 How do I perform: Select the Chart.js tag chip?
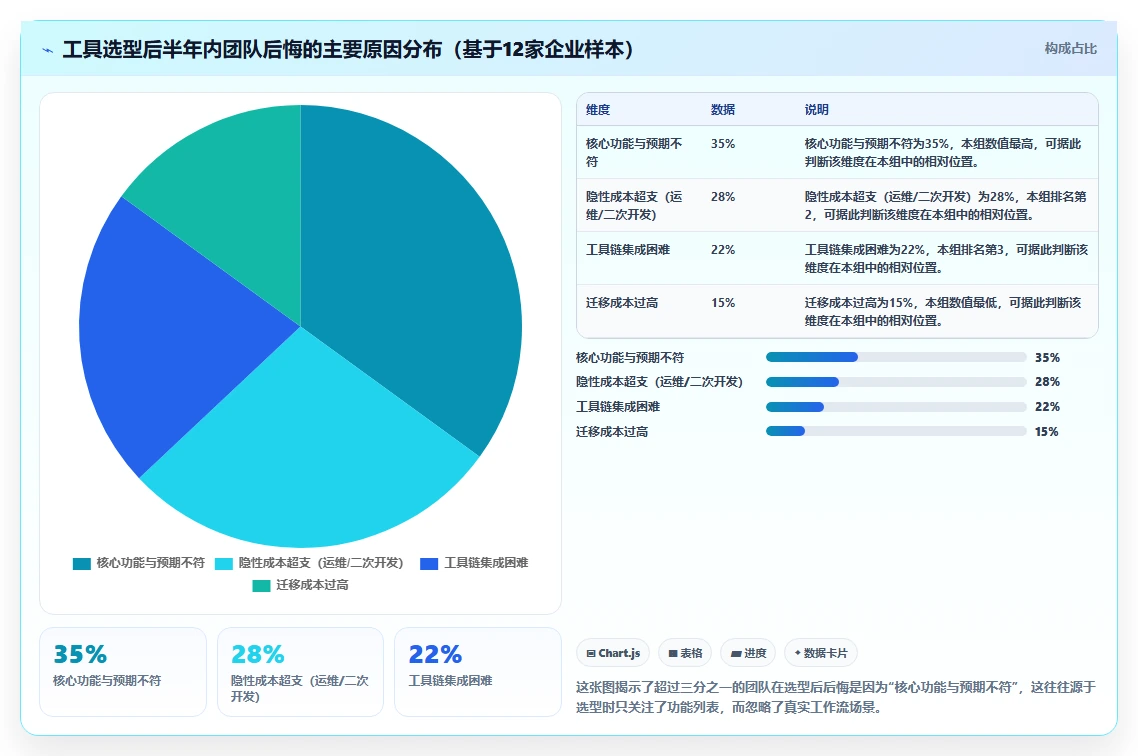pos(613,653)
